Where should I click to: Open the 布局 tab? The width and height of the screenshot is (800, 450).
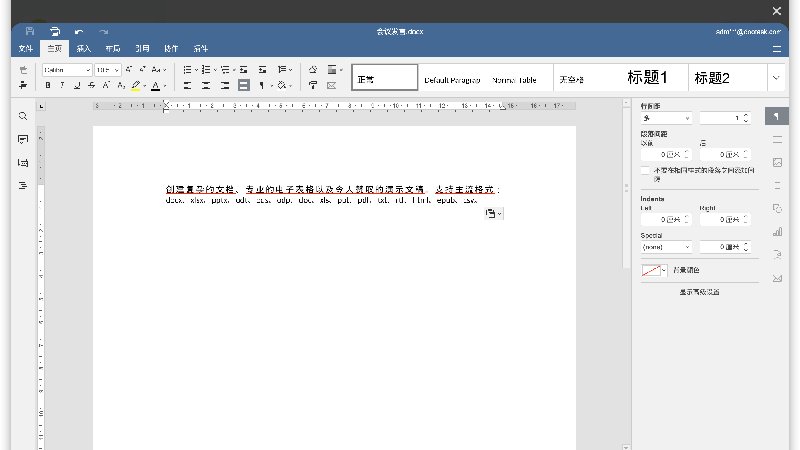coord(113,48)
